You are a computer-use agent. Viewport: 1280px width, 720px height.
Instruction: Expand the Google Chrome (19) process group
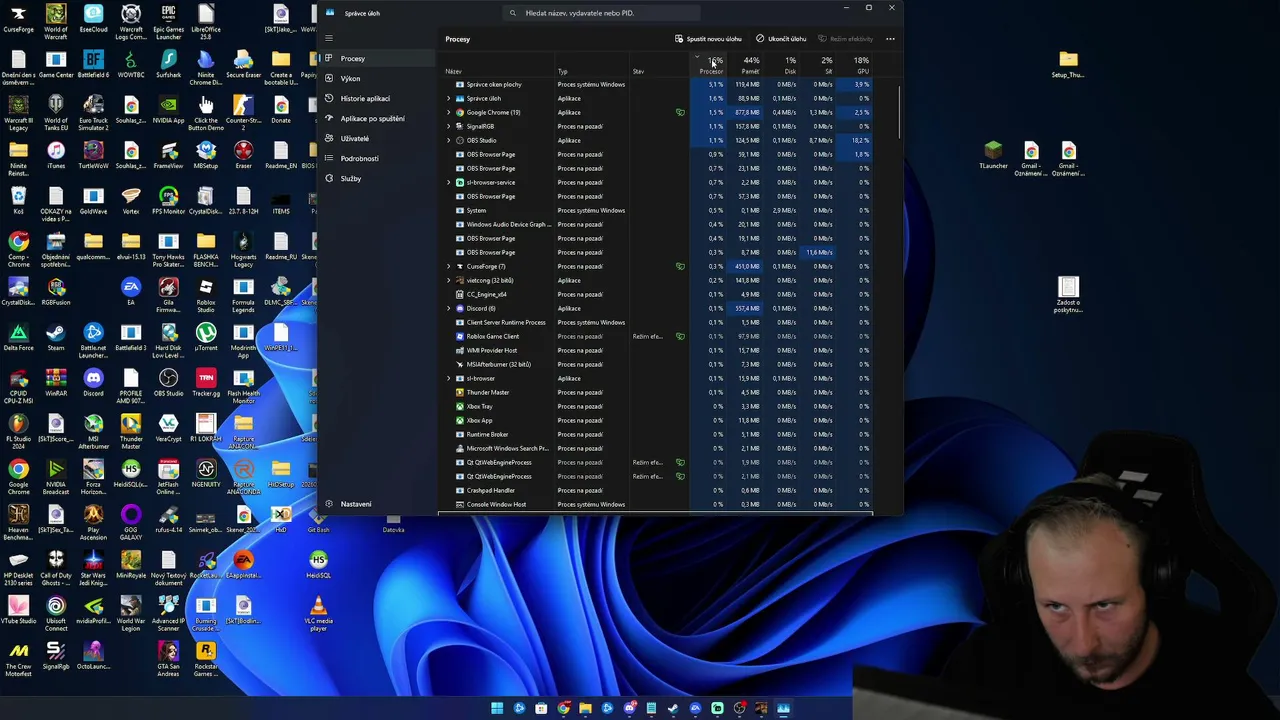[x=448, y=112]
